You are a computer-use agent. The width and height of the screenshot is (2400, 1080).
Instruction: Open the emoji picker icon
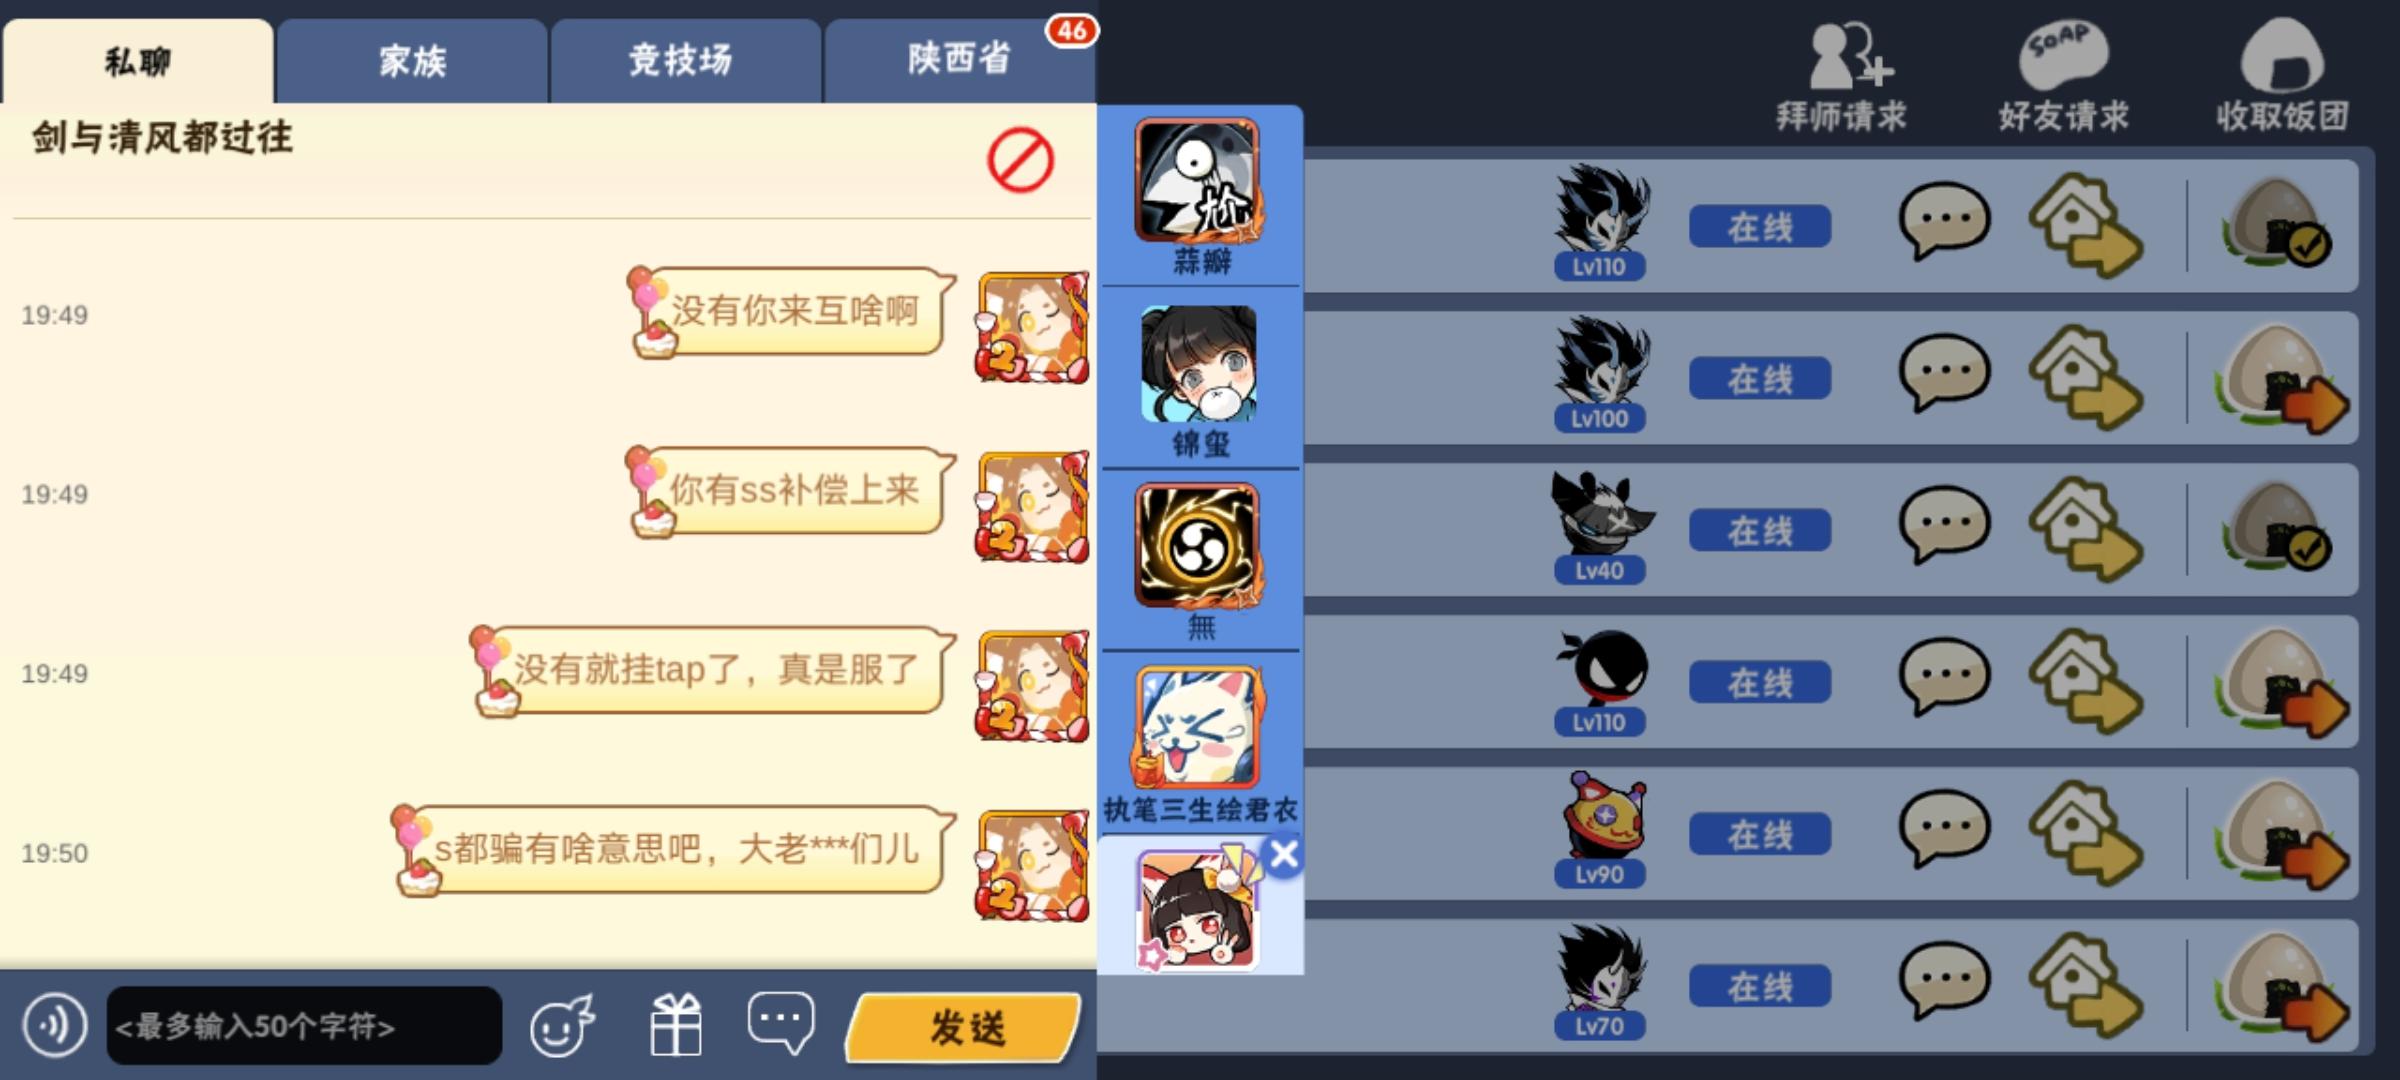(x=562, y=1025)
